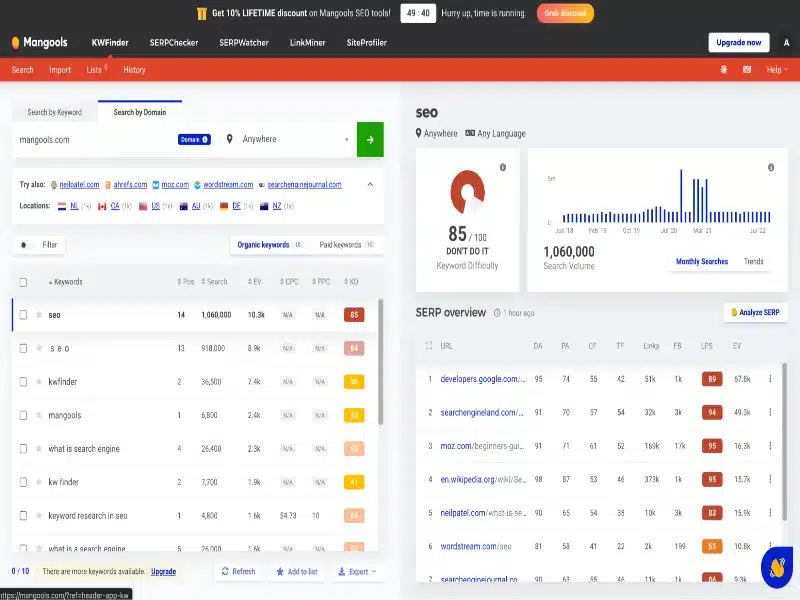Screen dimensions: 800x600
Task: Toggle the select-all keywords checkbox
Action: pyautogui.click(x=23, y=282)
